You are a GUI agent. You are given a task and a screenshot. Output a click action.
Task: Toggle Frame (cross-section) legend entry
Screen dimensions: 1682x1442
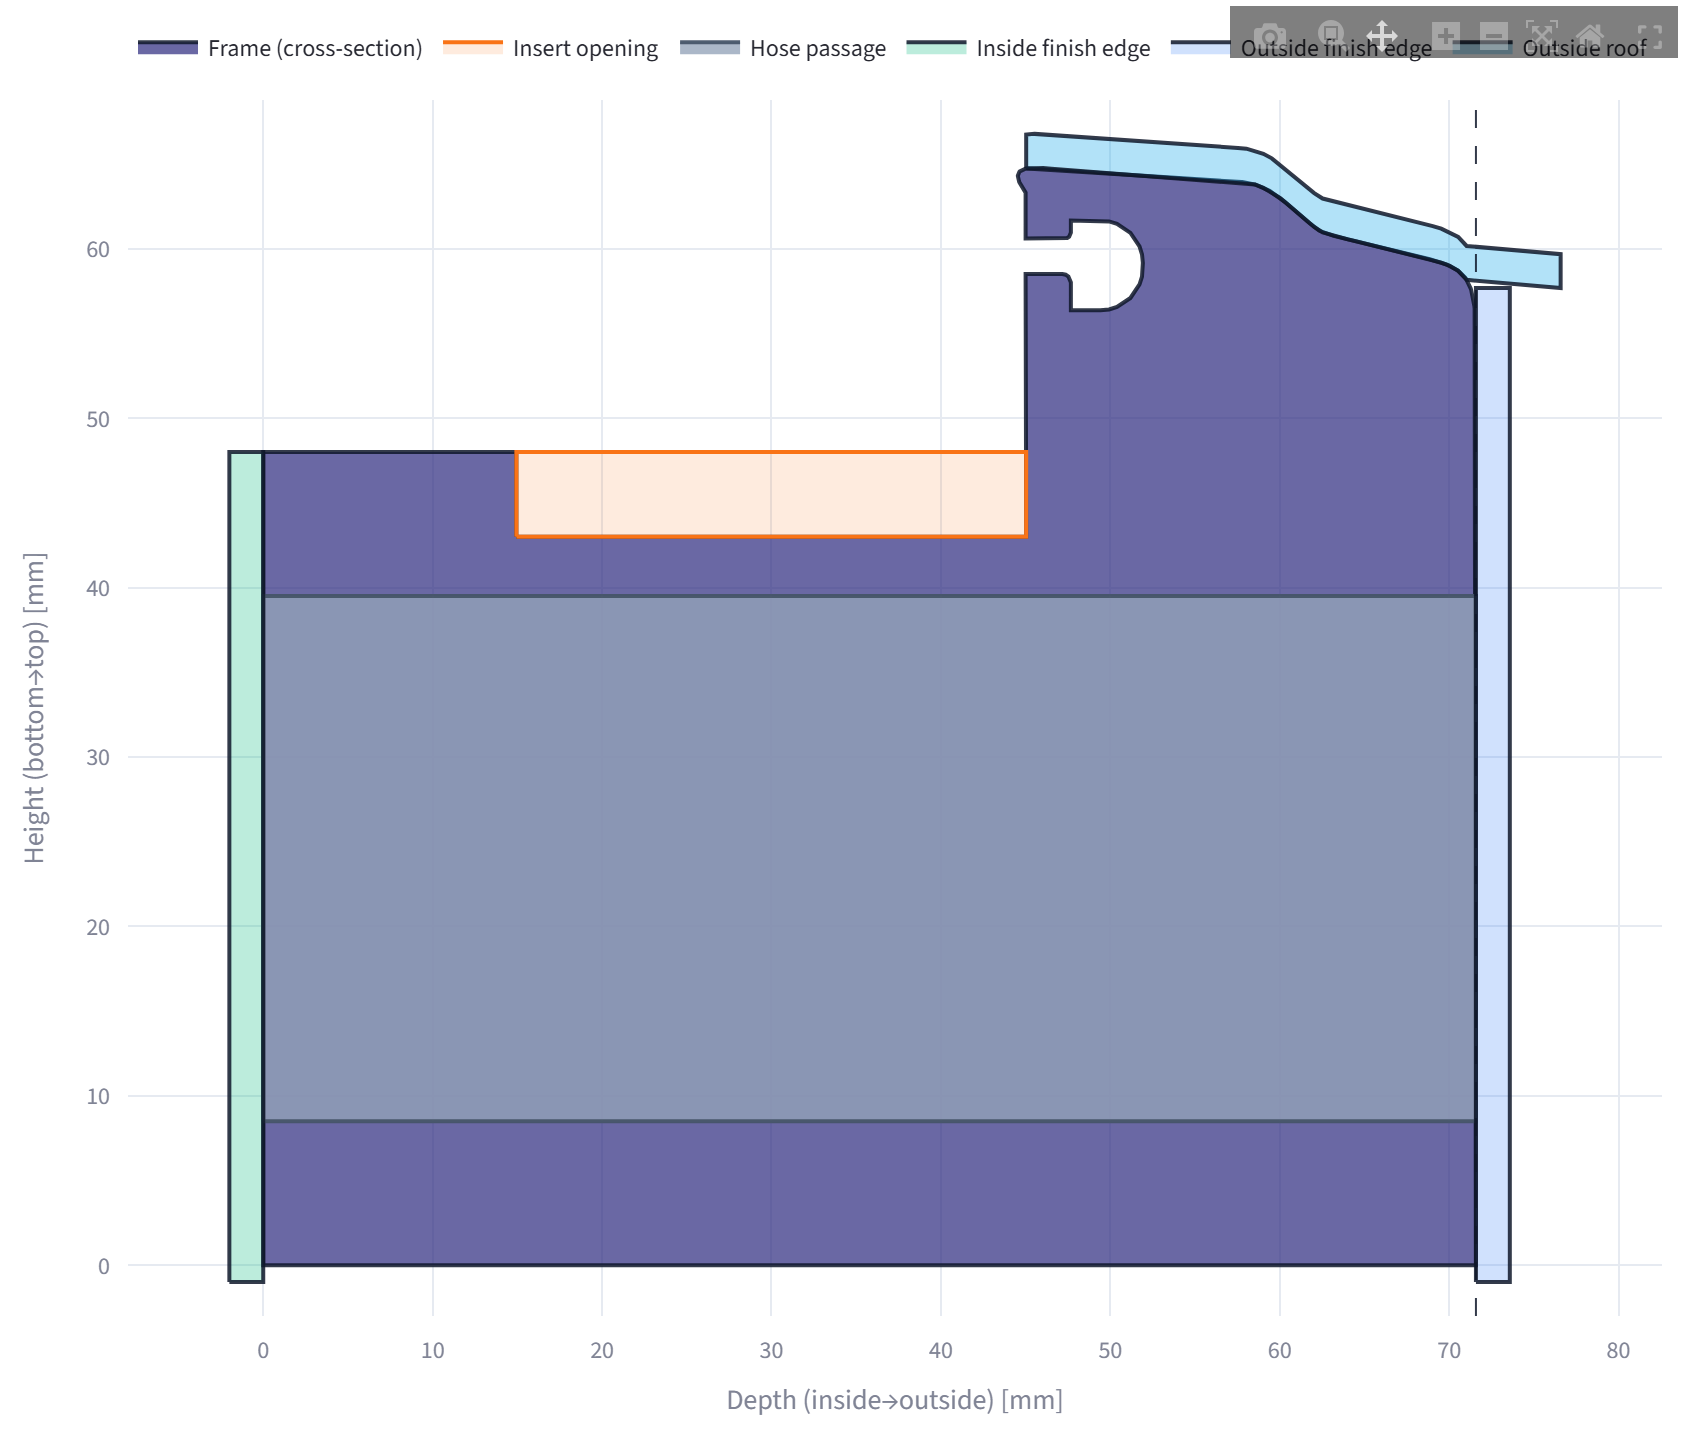point(280,48)
